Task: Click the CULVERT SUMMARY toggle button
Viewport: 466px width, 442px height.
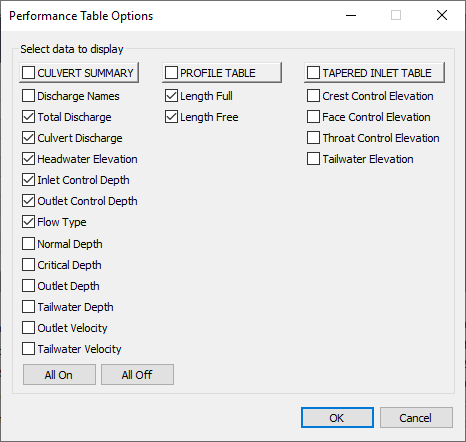Action: (79, 72)
